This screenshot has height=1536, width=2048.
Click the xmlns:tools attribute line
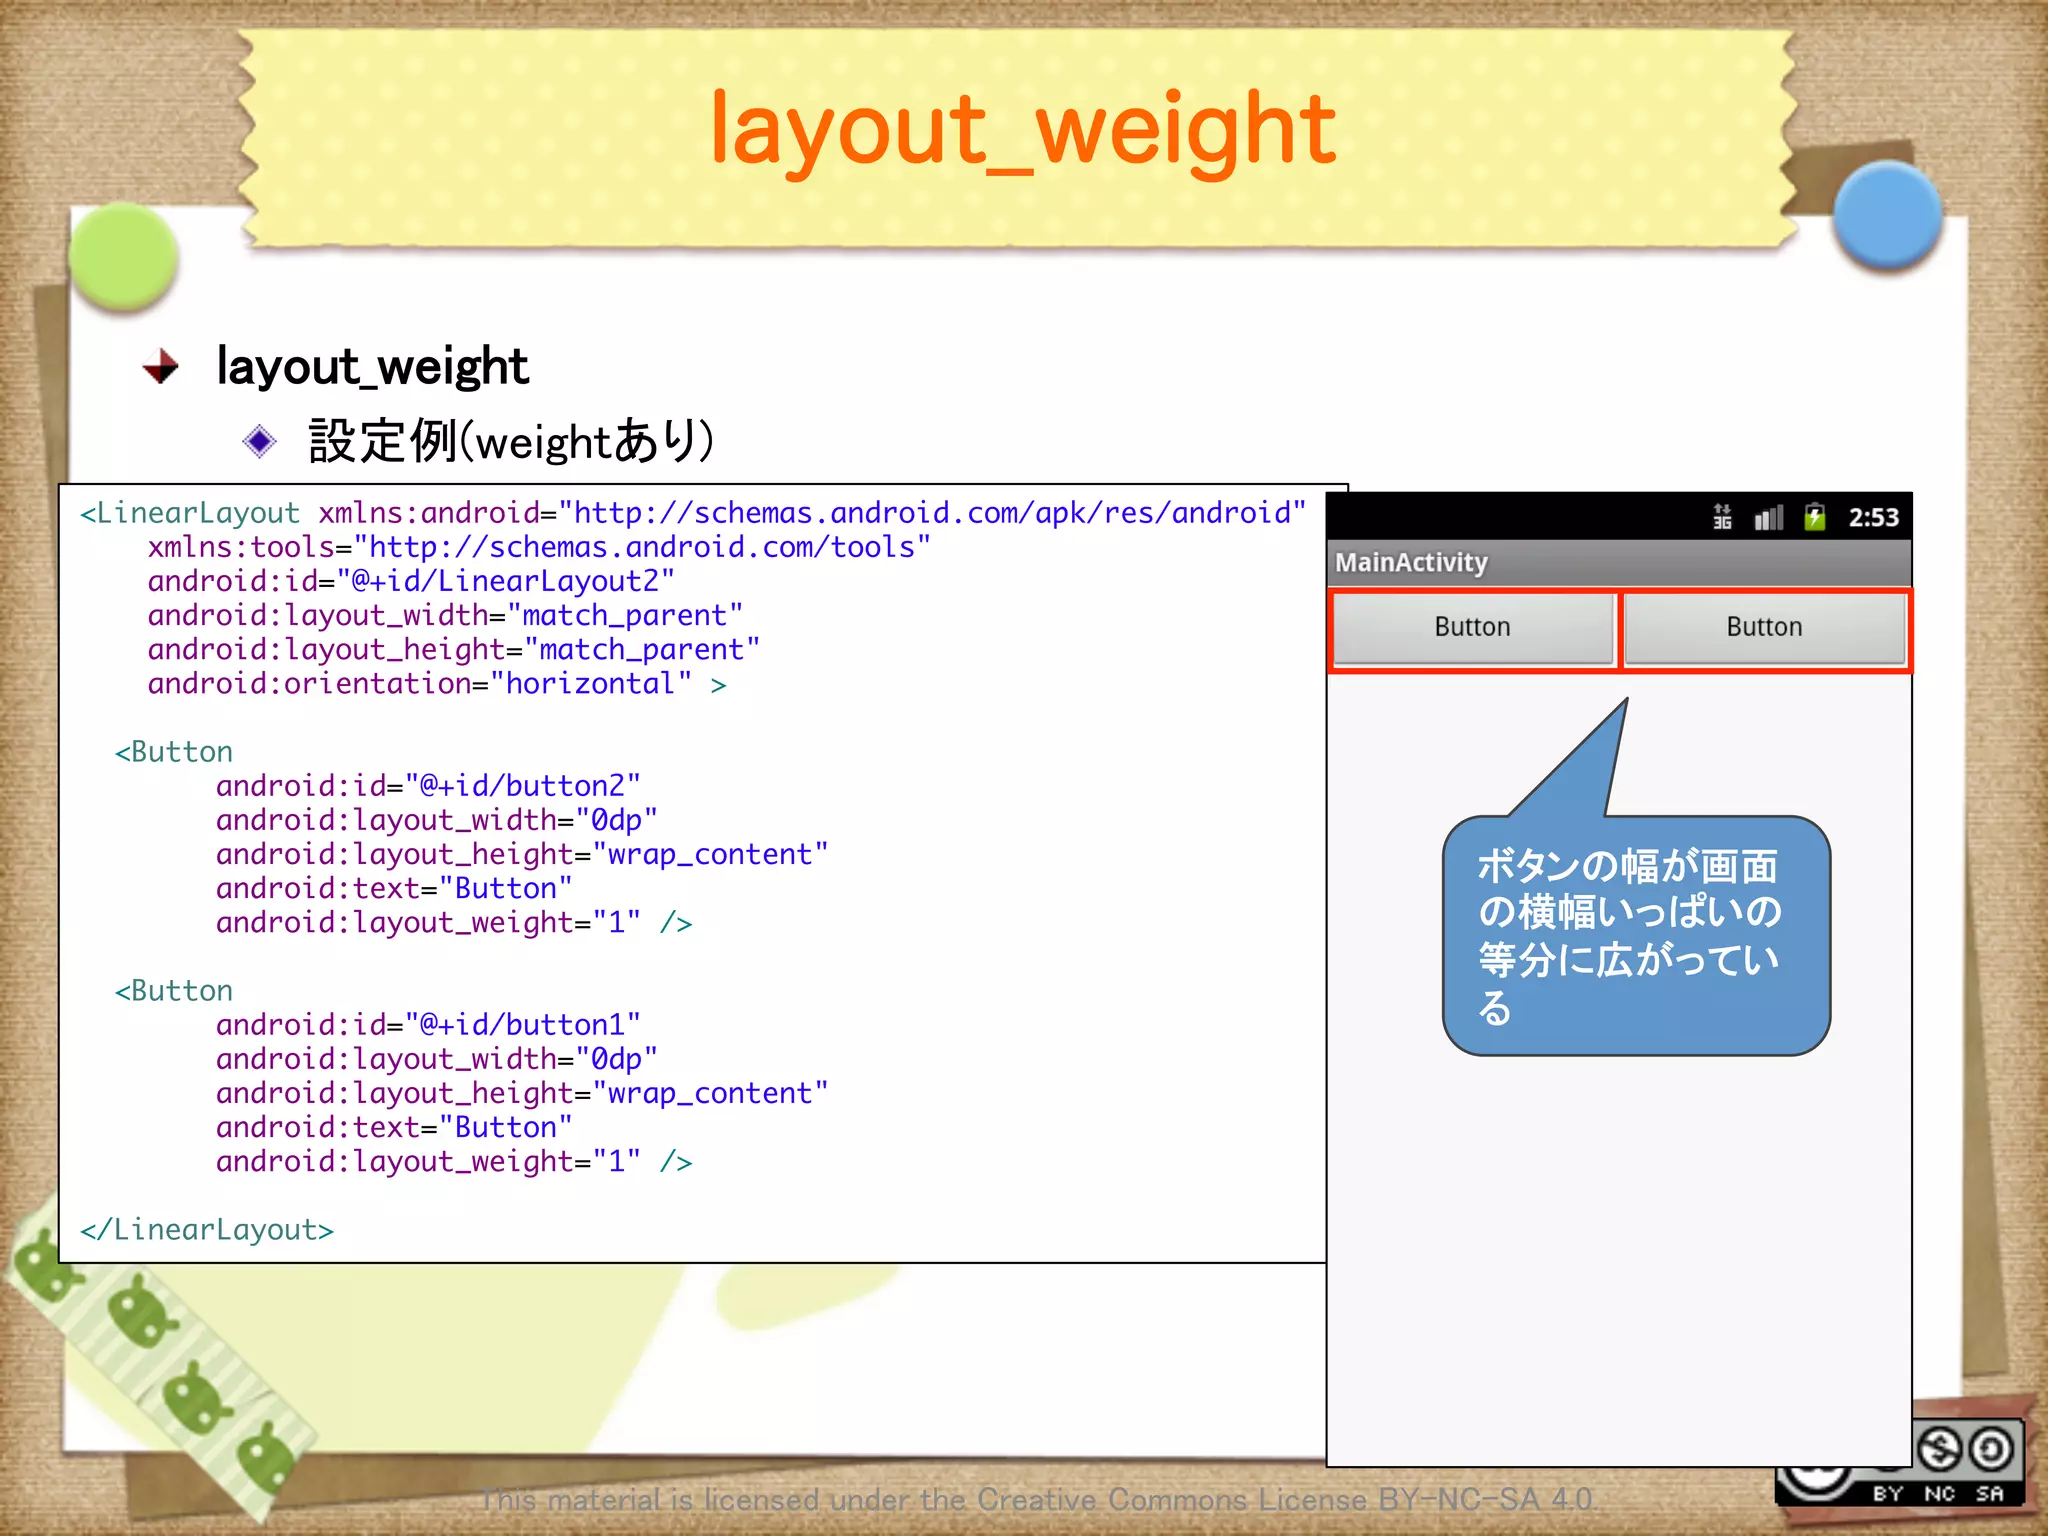(x=539, y=547)
